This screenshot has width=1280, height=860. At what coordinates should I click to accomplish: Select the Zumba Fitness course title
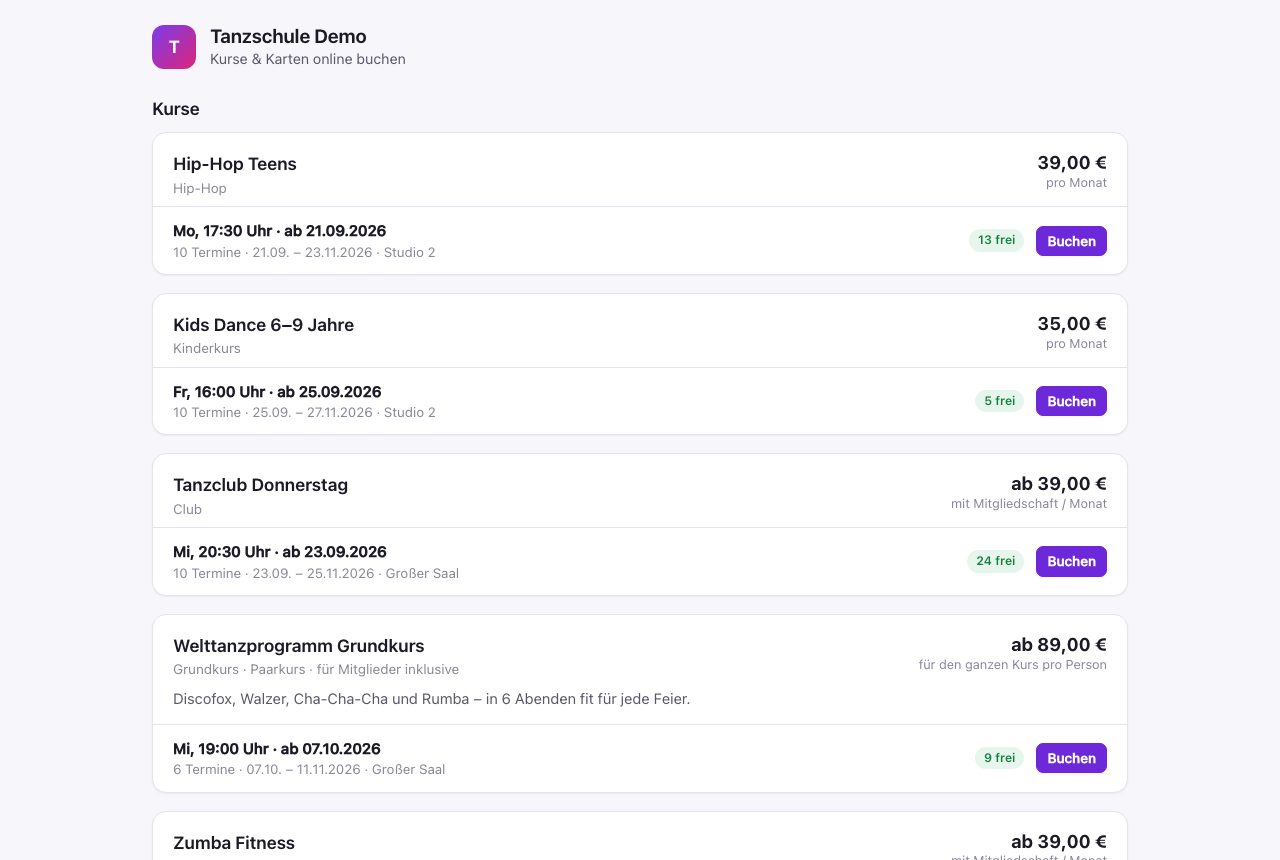234,843
